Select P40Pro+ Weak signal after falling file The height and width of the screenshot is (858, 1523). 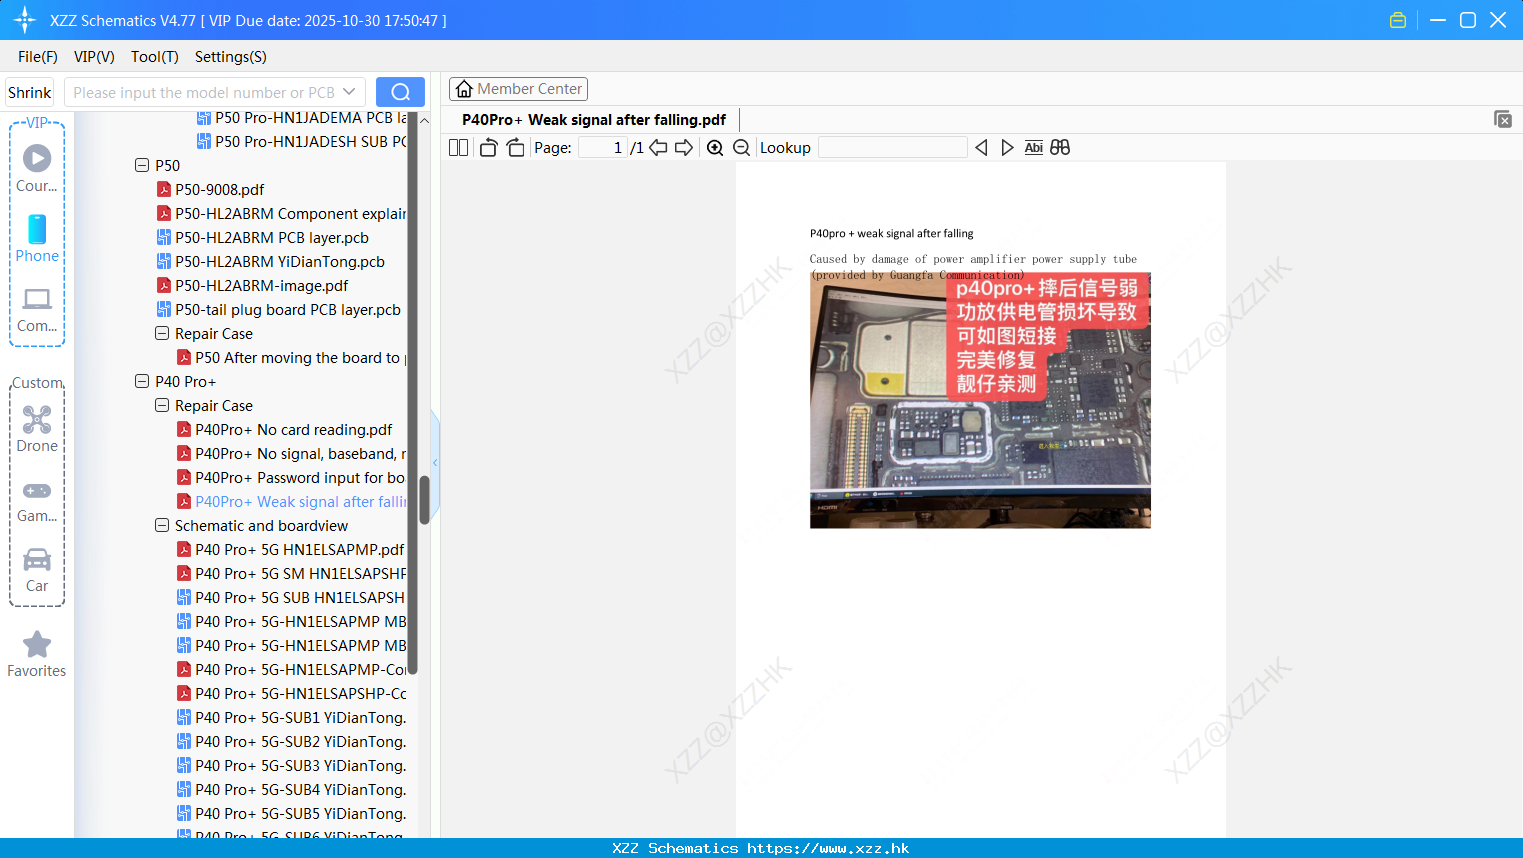click(292, 501)
